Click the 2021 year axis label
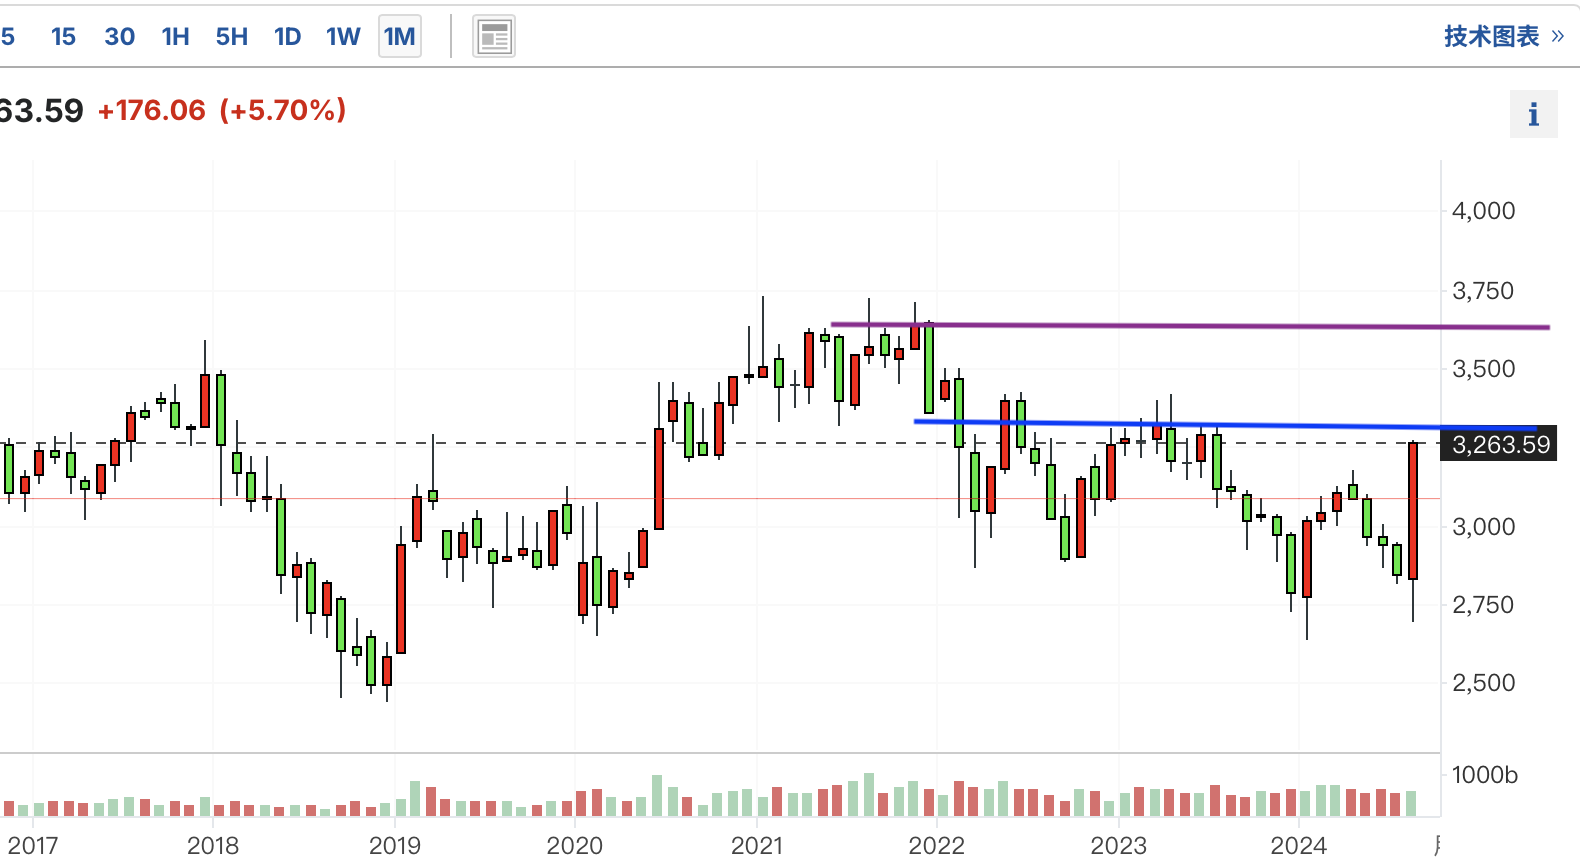 coord(757,846)
